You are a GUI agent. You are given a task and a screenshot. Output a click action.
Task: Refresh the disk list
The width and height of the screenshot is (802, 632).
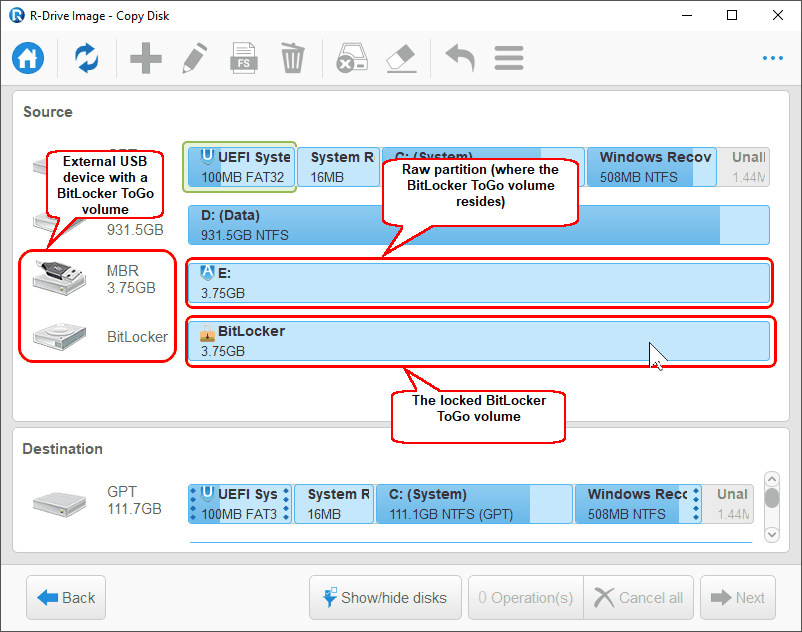[86, 58]
